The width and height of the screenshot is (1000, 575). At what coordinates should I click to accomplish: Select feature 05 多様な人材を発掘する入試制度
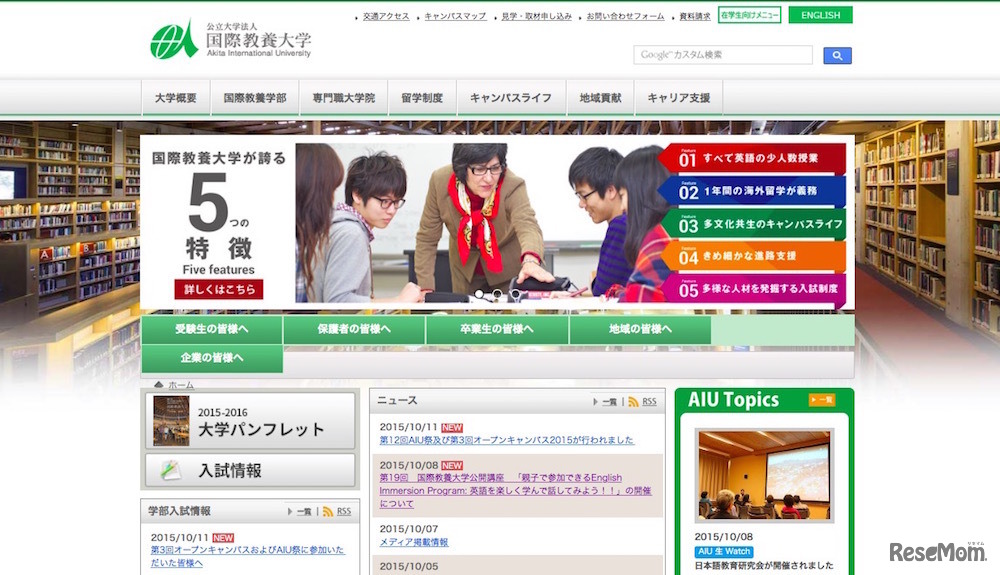coord(753,289)
